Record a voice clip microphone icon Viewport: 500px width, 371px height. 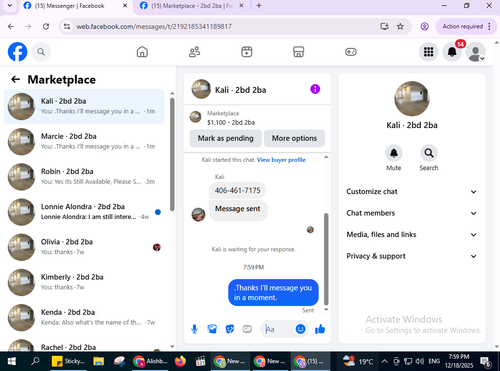[x=195, y=329]
